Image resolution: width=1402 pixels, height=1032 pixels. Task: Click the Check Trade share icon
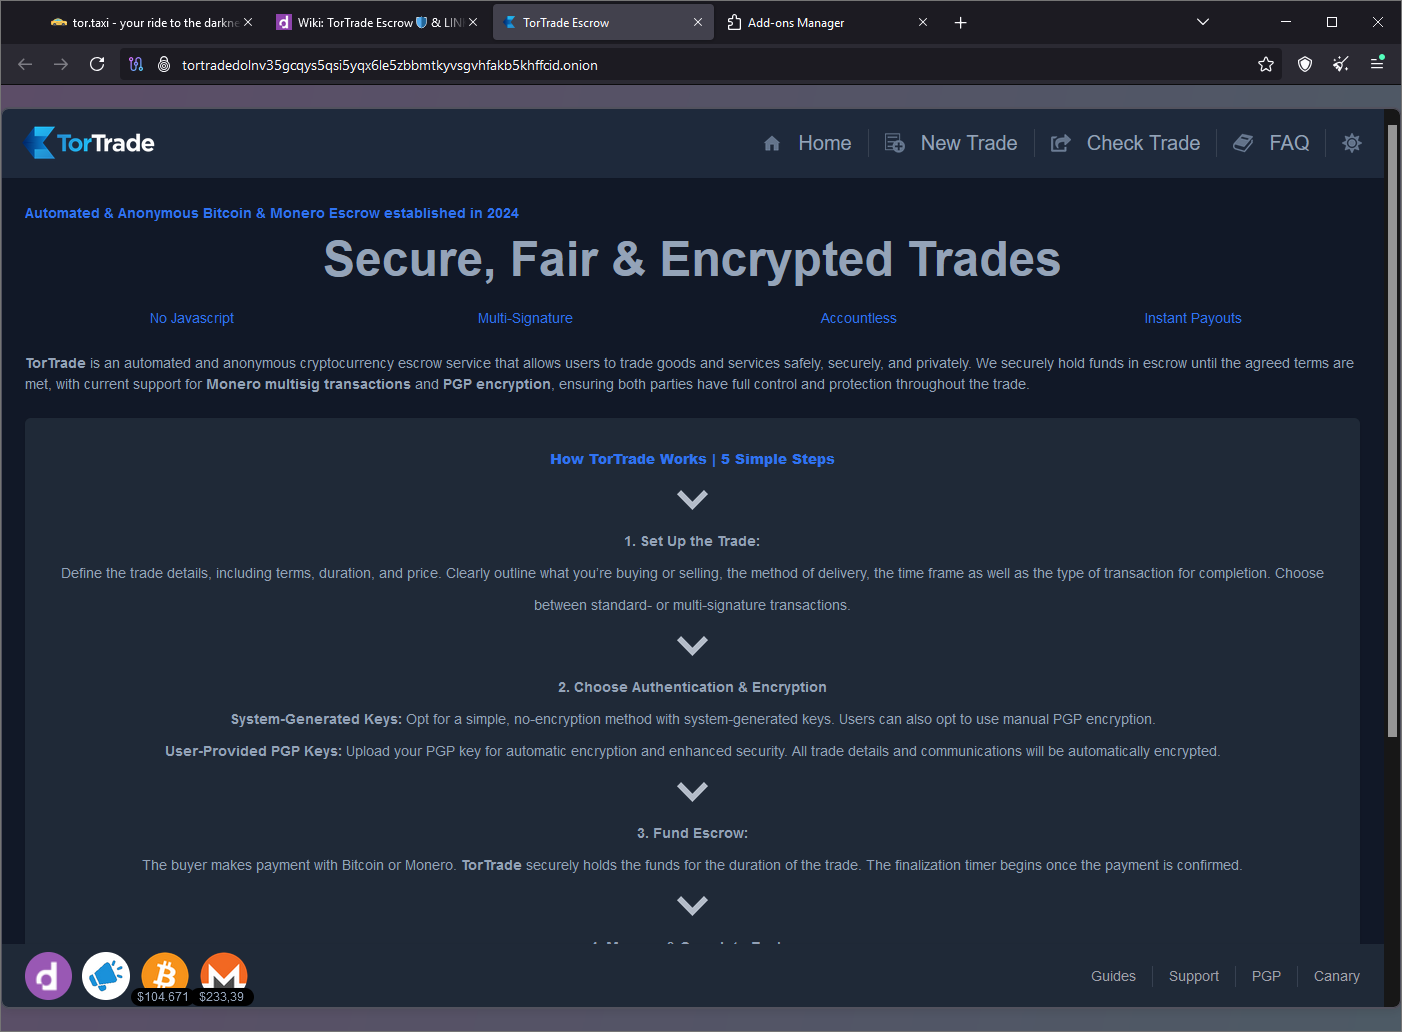point(1061,143)
